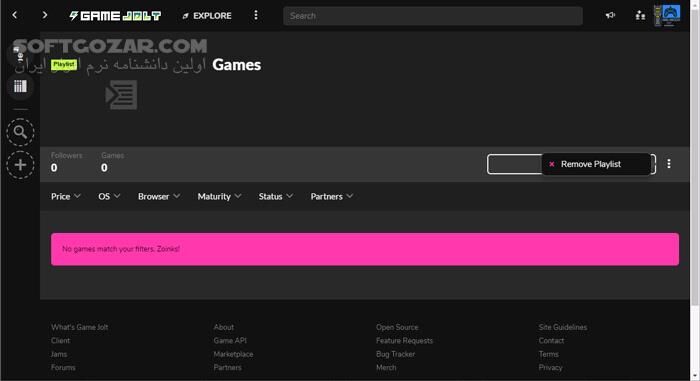Click the sidebar search communities icon
Screen dimensions: 700x381
pyautogui.click(x=20, y=132)
